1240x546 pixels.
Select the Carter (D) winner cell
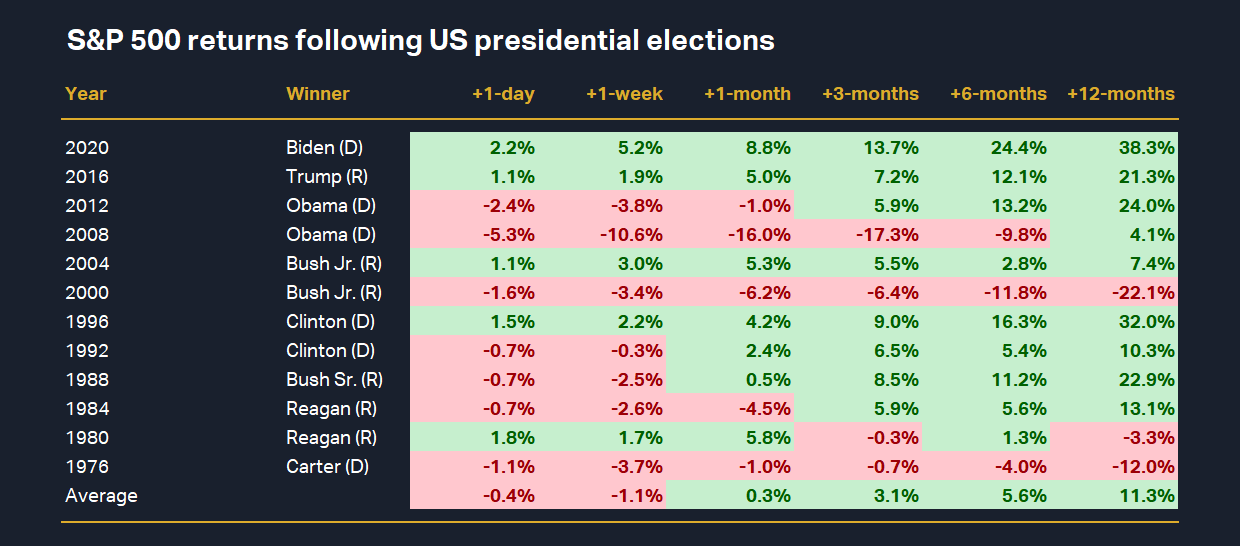pos(326,467)
